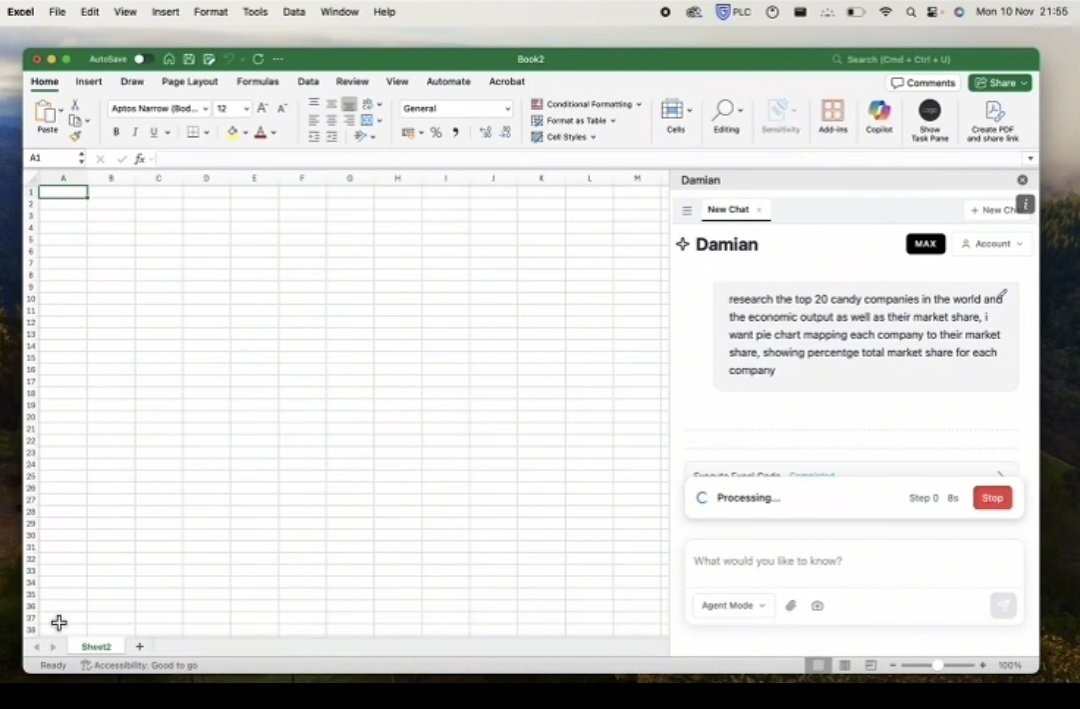Viewport: 1080px width, 709px height.
Task: Toggle the AutoSave switch
Action: point(143,59)
